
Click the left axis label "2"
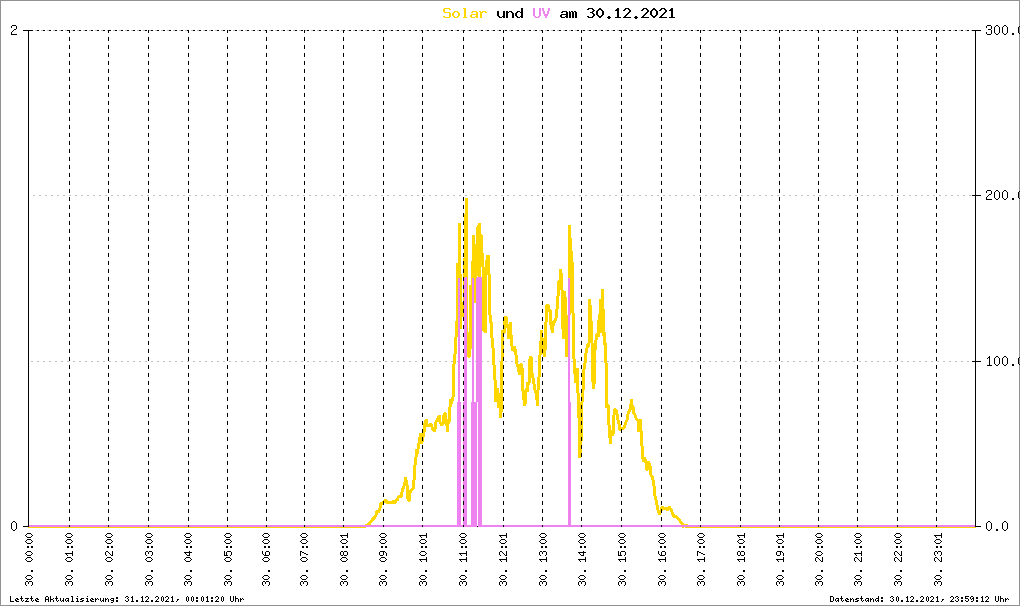14,31
